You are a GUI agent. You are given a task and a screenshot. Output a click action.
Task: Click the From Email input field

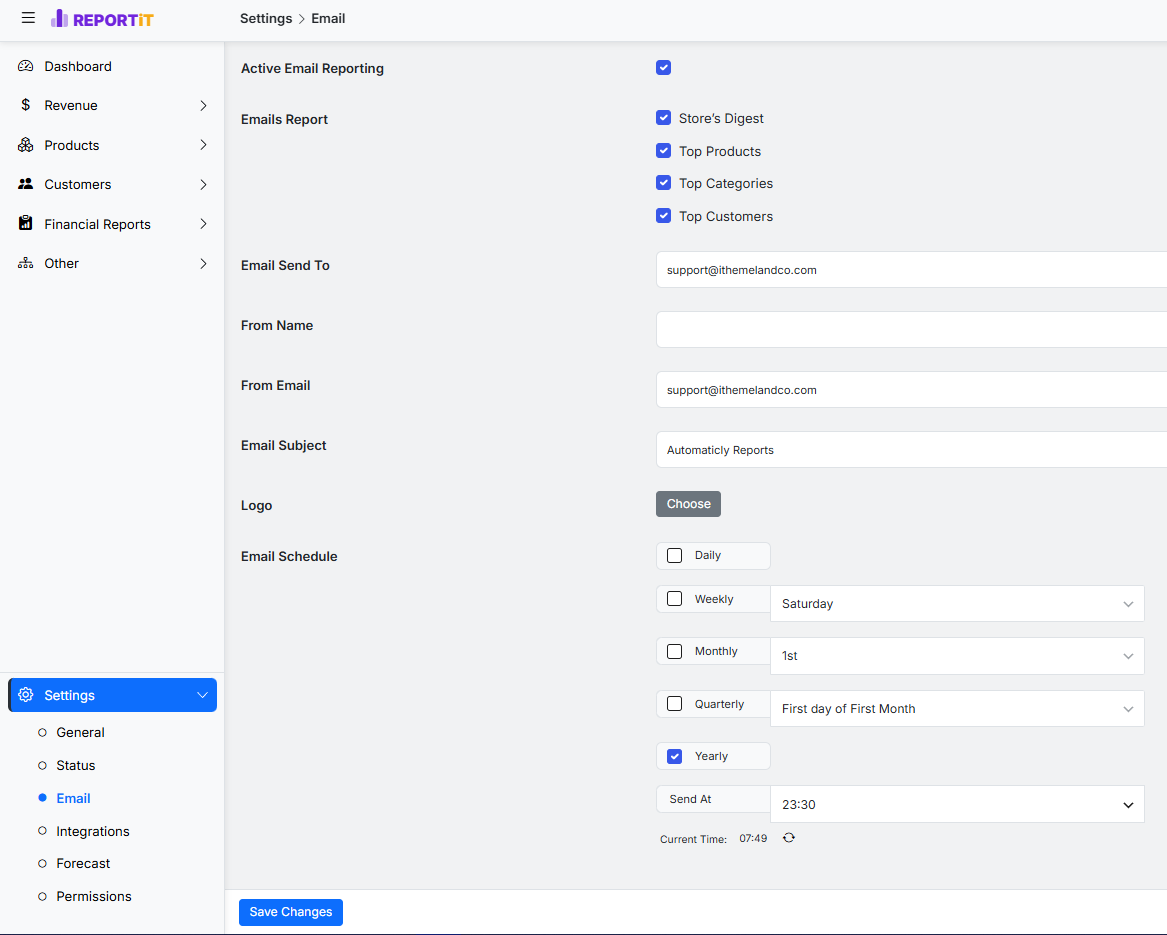pos(911,389)
